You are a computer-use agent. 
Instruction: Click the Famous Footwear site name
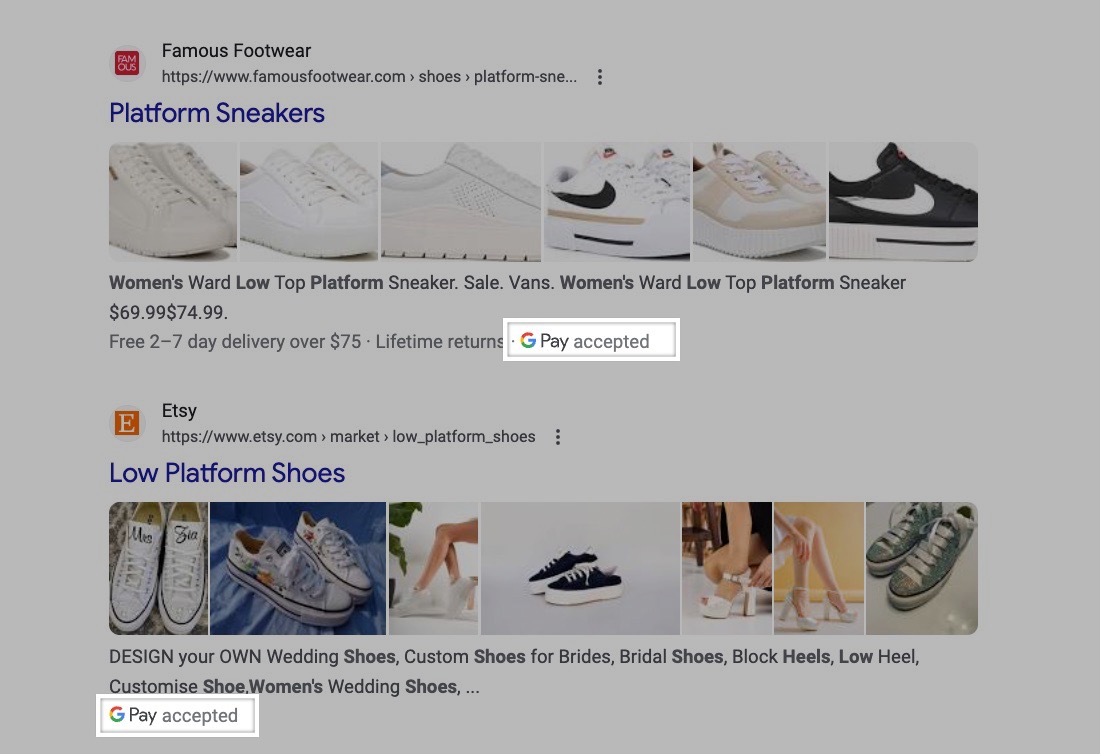point(236,51)
